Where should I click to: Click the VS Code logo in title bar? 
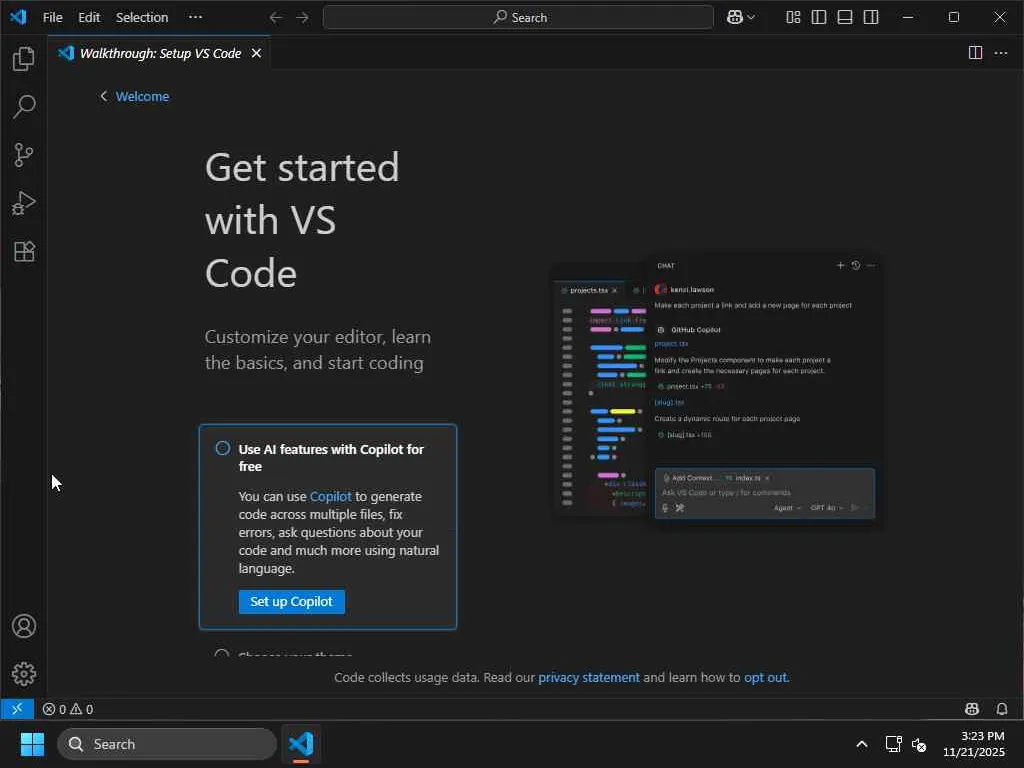pos(18,17)
